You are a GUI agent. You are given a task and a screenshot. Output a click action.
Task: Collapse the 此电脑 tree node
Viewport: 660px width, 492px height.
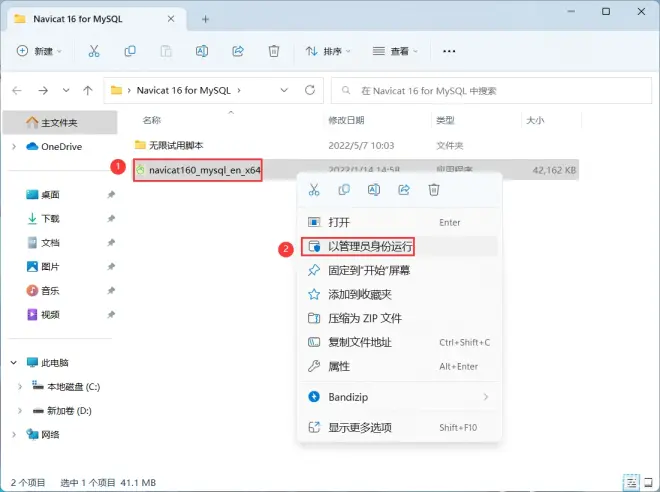pyautogui.click(x=14, y=362)
